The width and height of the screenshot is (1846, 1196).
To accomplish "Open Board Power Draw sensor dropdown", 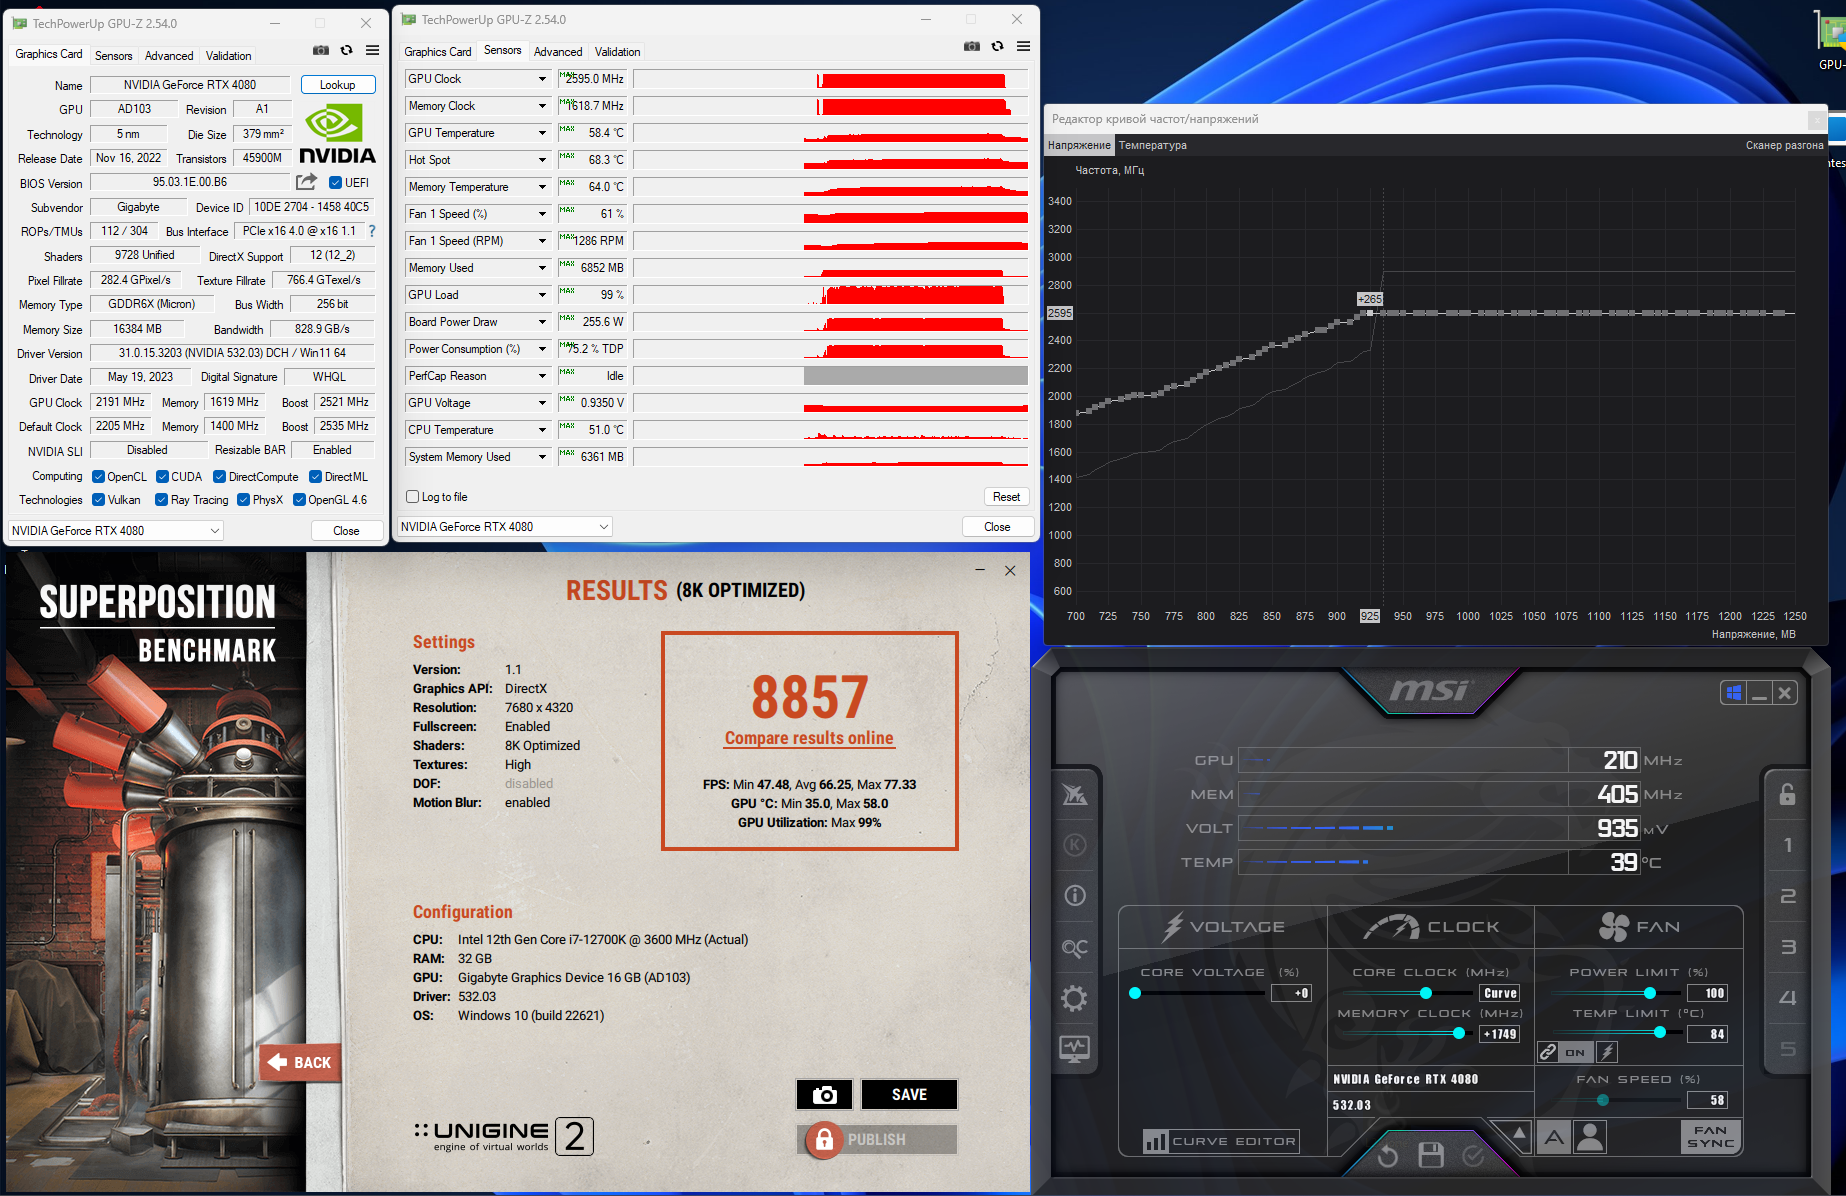I will click(542, 322).
